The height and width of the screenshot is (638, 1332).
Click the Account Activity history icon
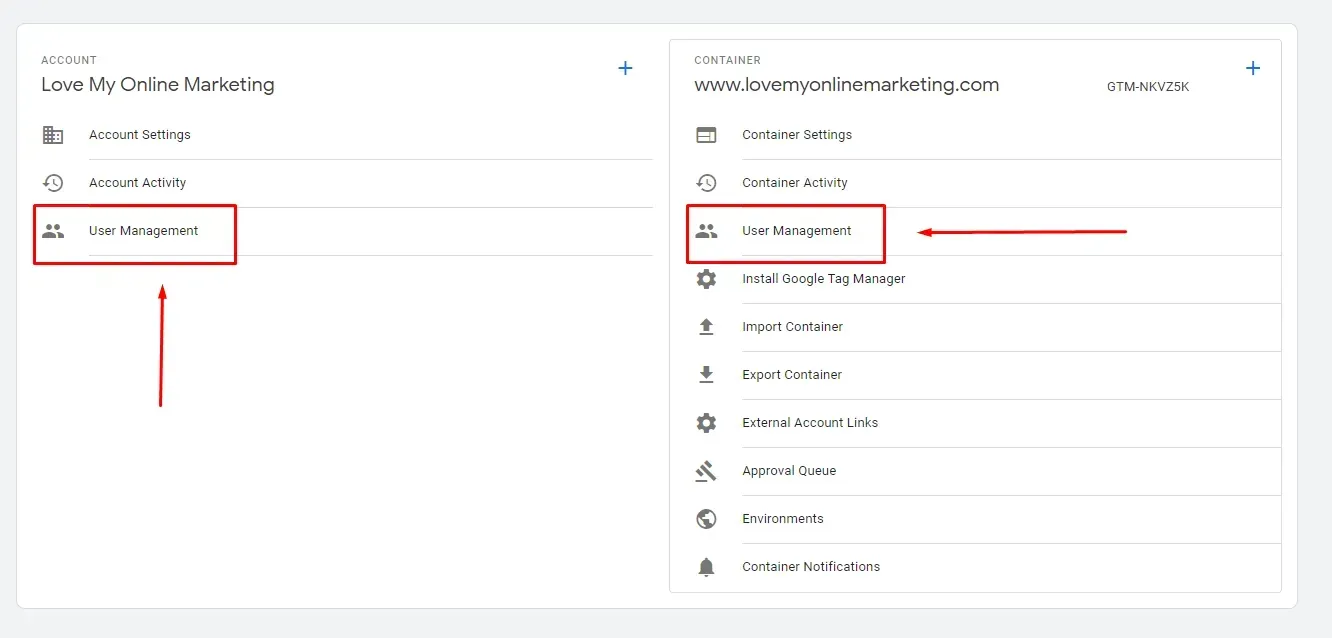coord(53,183)
